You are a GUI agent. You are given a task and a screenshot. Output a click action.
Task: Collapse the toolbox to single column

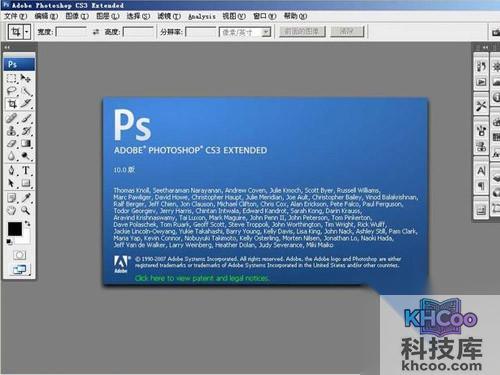click(7, 48)
